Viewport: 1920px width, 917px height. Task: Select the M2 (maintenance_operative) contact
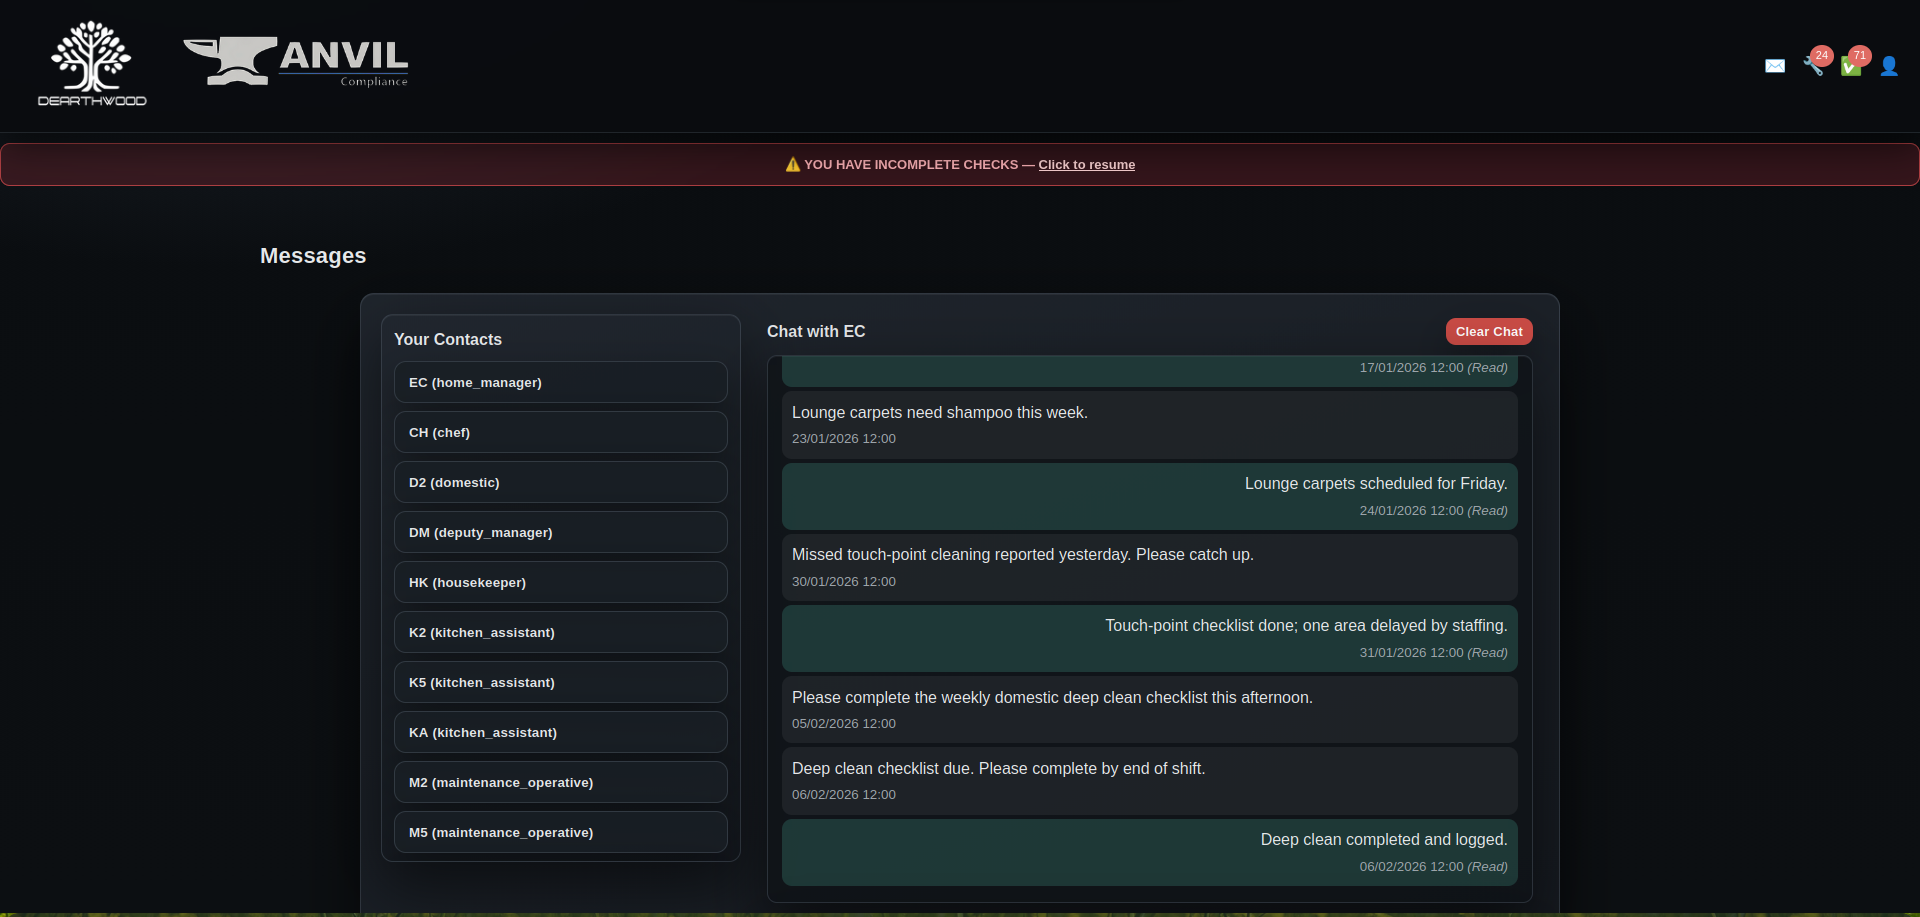(x=560, y=782)
